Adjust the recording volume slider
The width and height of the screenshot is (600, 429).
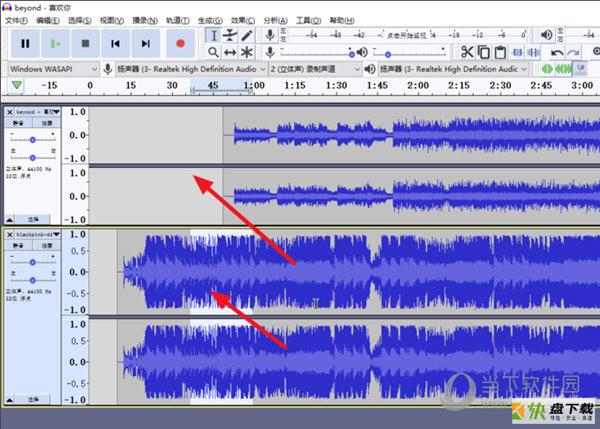(x=316, y=52)
